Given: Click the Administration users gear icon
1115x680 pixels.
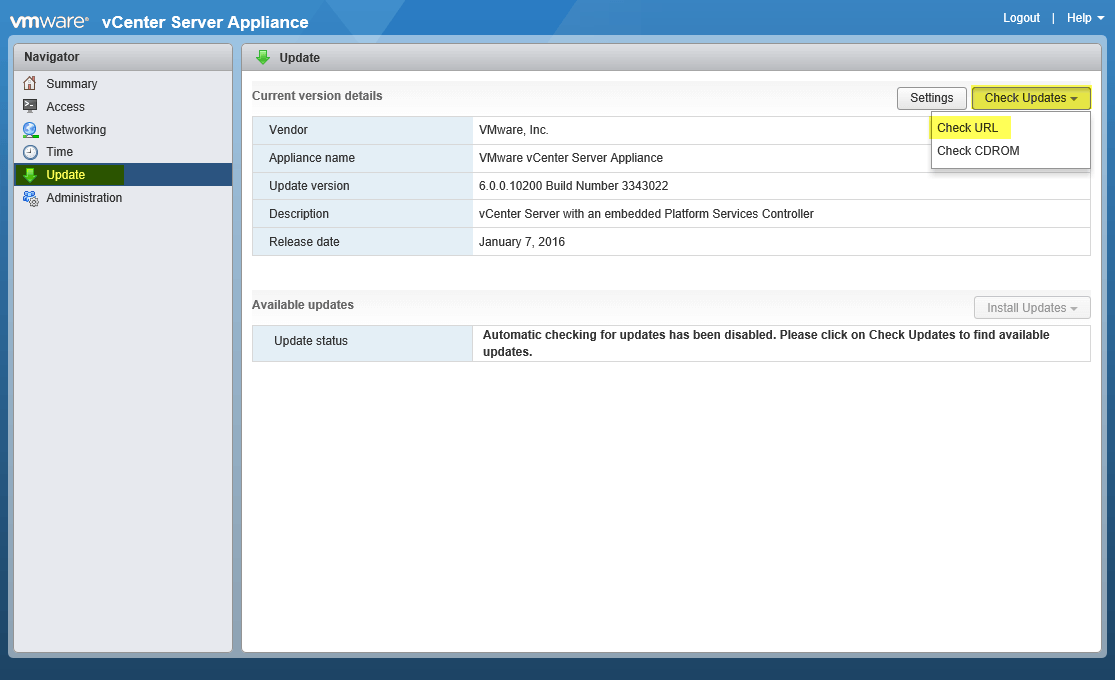Looking at the screenshot, I should pyautogui.click(x=31, y=198).
